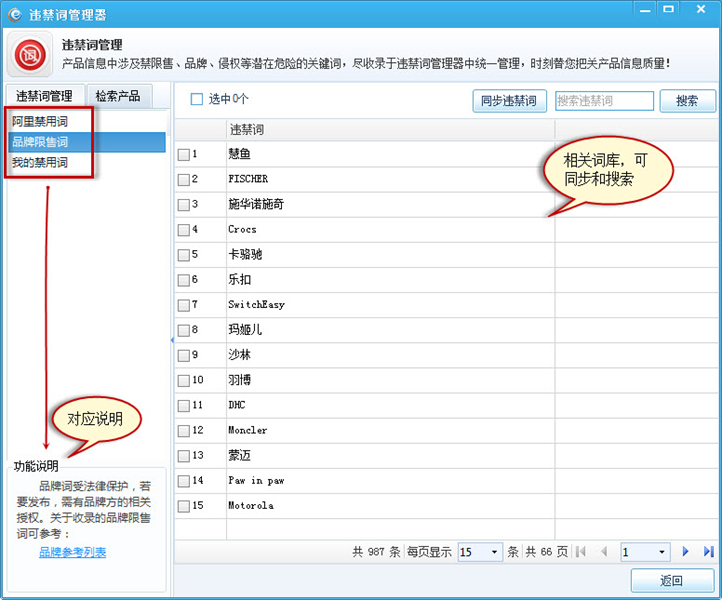Click the 搜索 button
This screenshot has height=600, width=722.
coord(687,101)
